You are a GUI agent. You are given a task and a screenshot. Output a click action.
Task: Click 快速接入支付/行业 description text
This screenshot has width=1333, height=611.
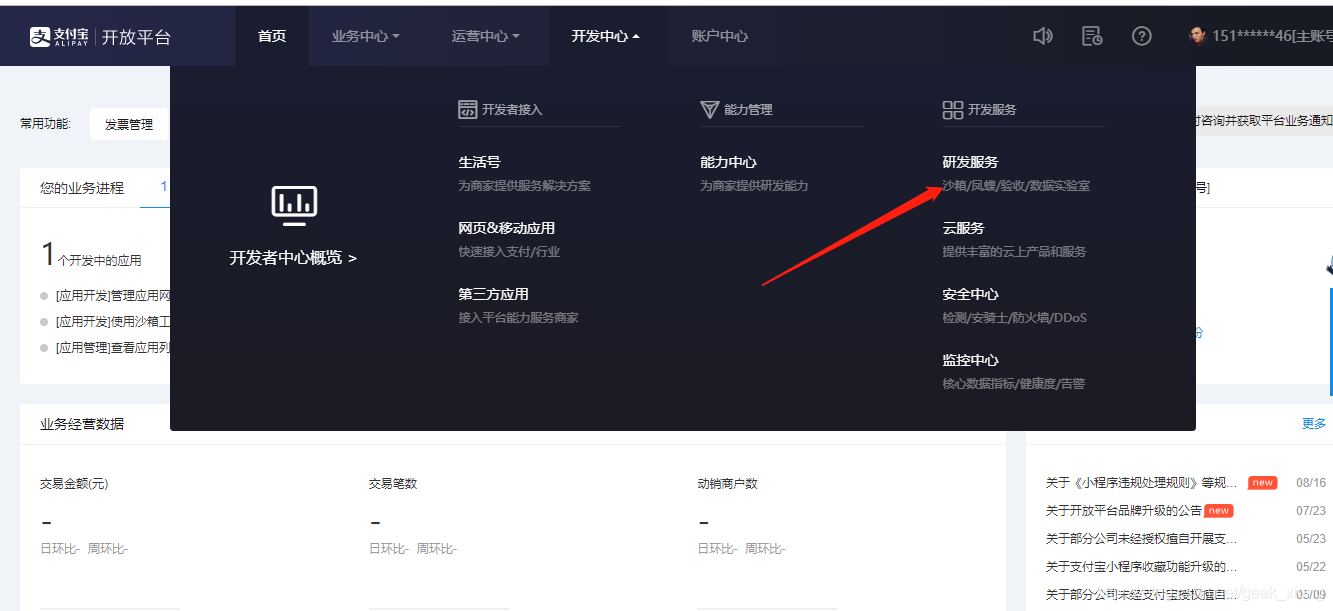(x=509, y=252)
